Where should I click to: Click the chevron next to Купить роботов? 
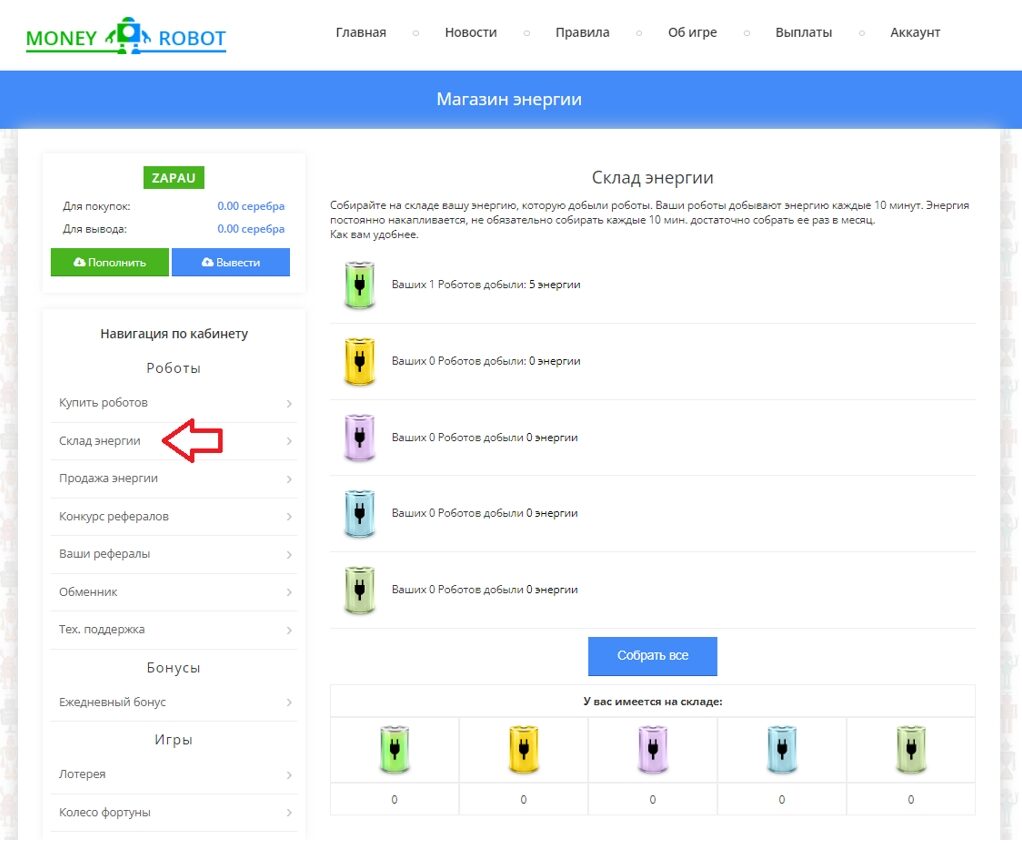[289, 404]
